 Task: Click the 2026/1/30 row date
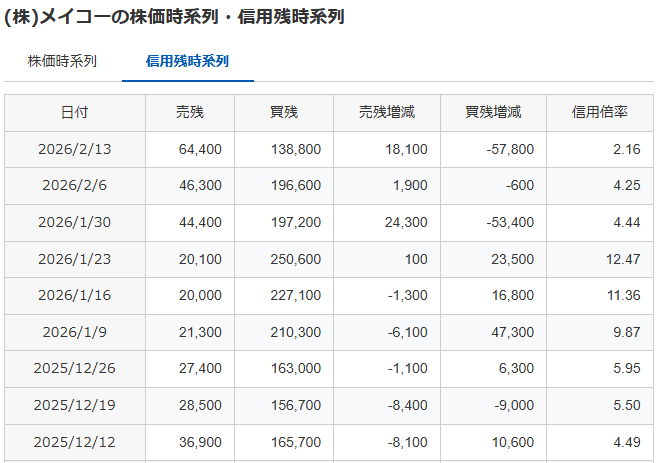75,222
